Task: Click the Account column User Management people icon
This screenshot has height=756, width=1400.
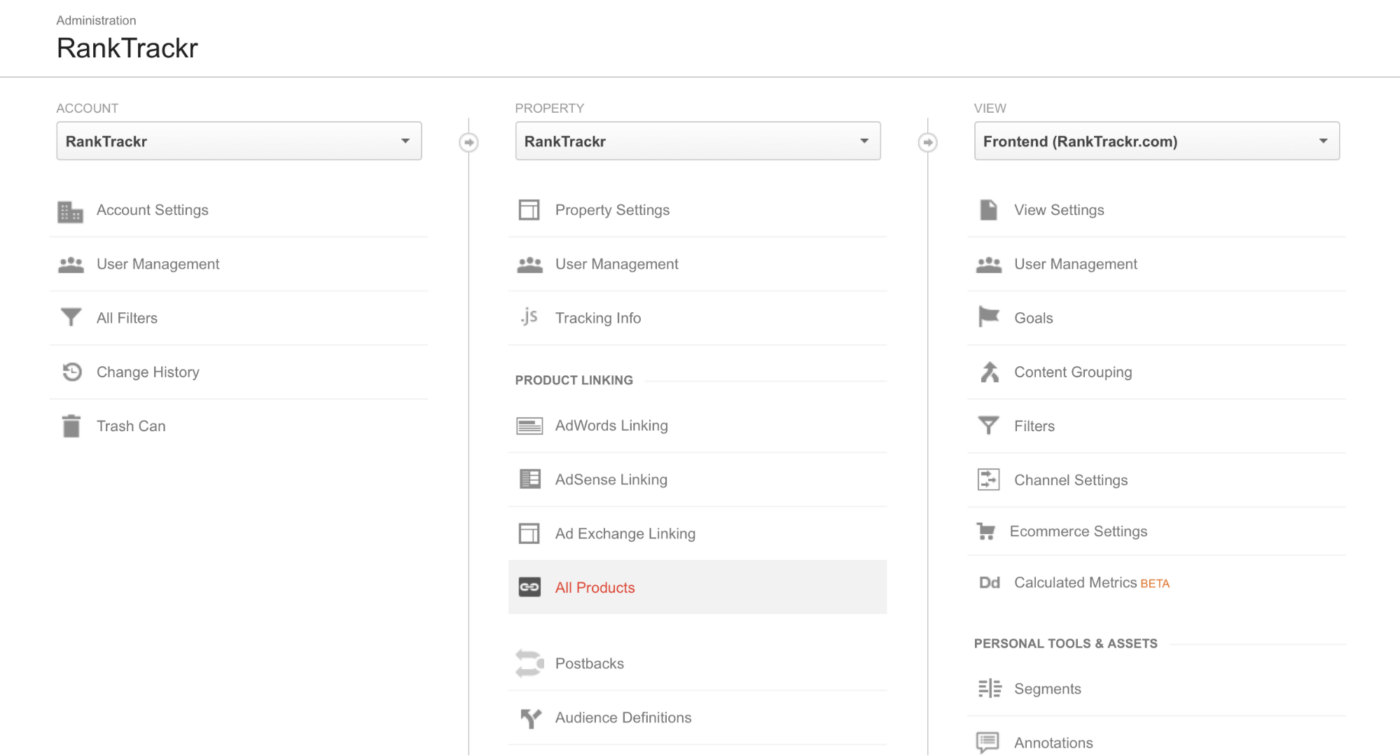Action: (x=71, y=265)
